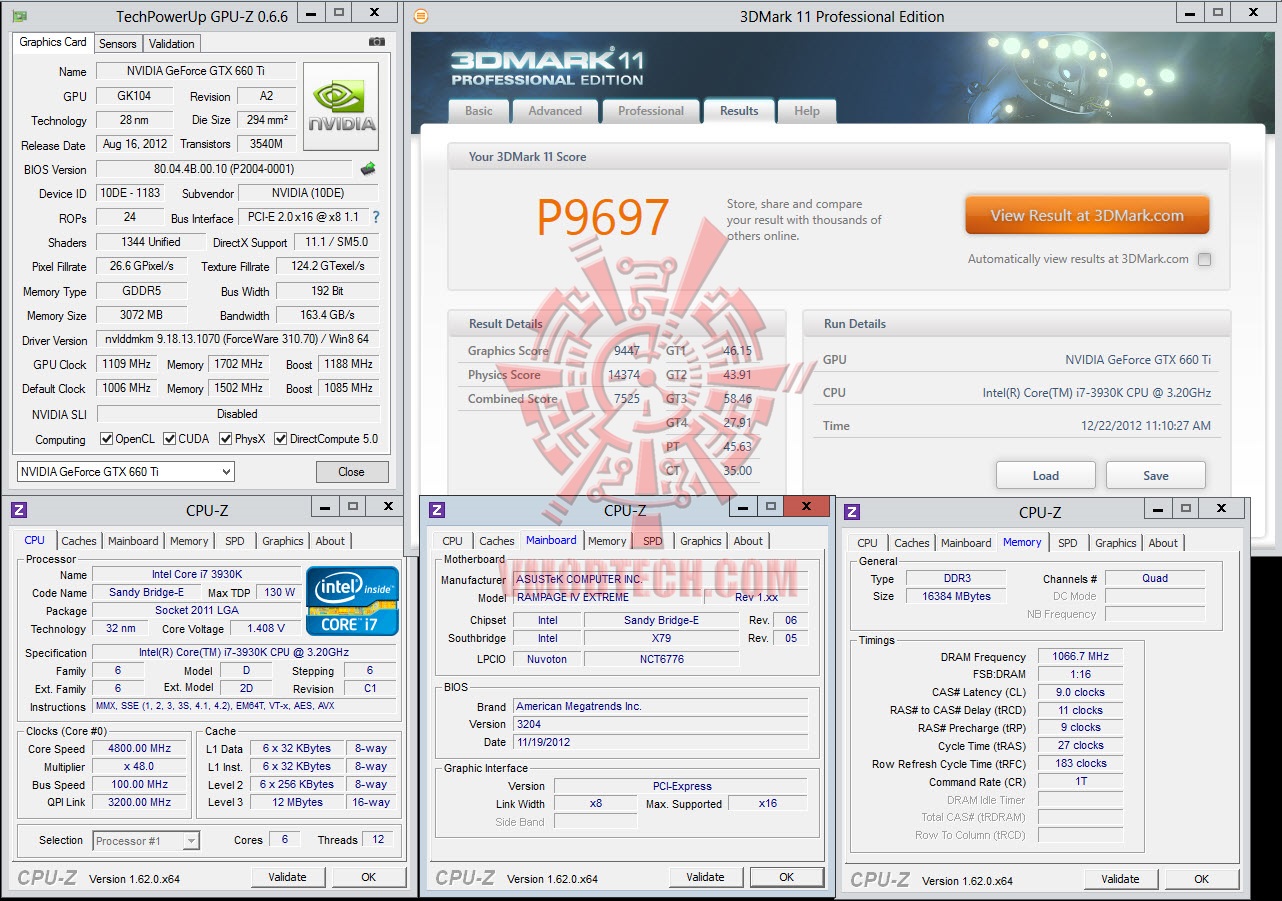The width and height of the screenshot is (1282, 901).
Task: Enable Automatically view results at 3DMark.com
Action: tap(1204, 259)
